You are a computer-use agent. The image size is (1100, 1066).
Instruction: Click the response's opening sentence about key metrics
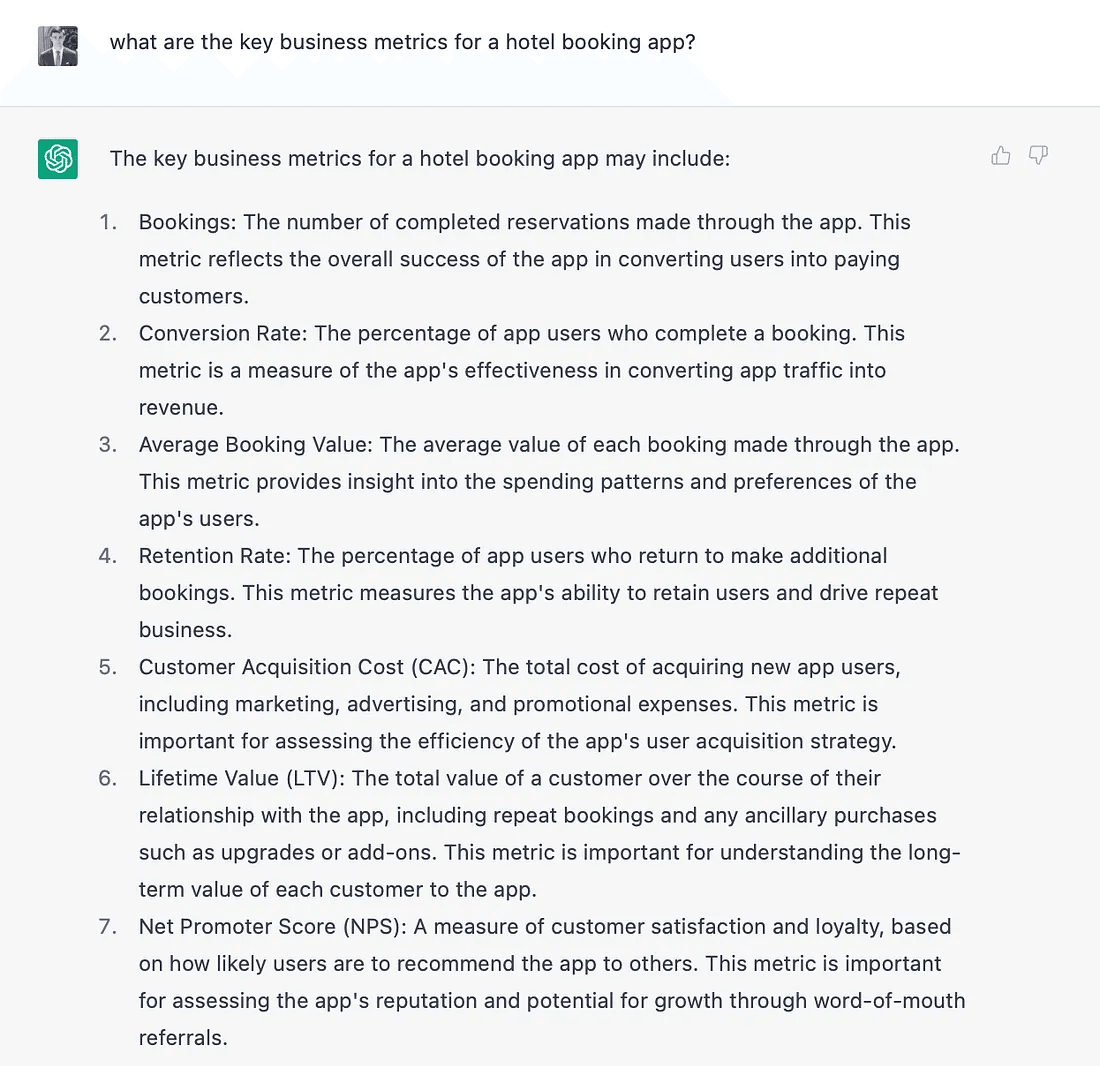click(x=420, y=159)
